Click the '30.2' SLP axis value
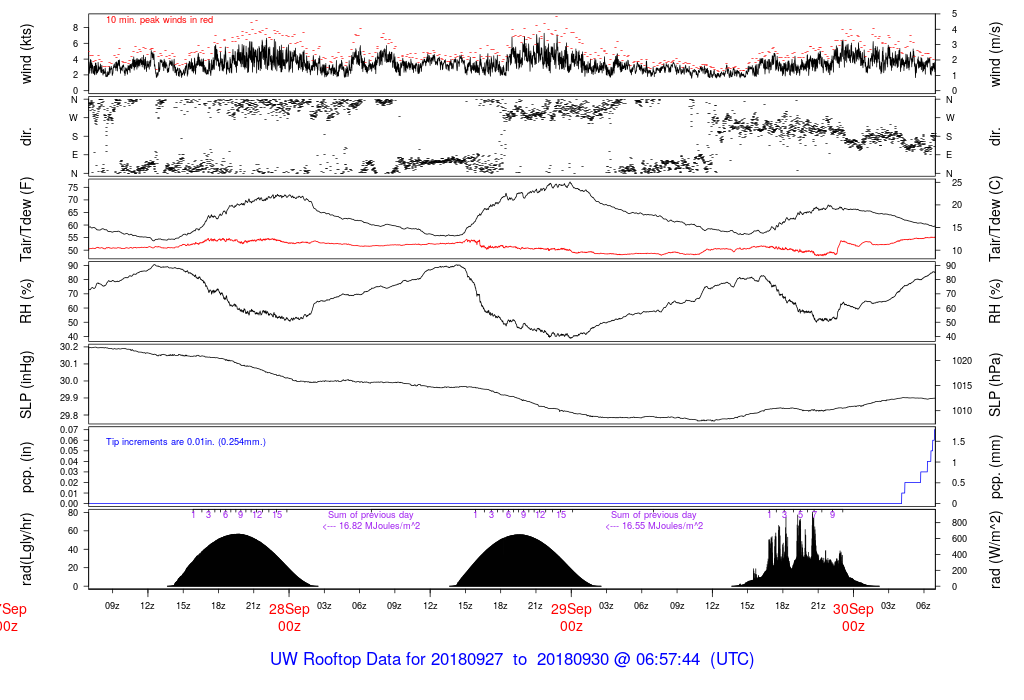 pos(69,347)
